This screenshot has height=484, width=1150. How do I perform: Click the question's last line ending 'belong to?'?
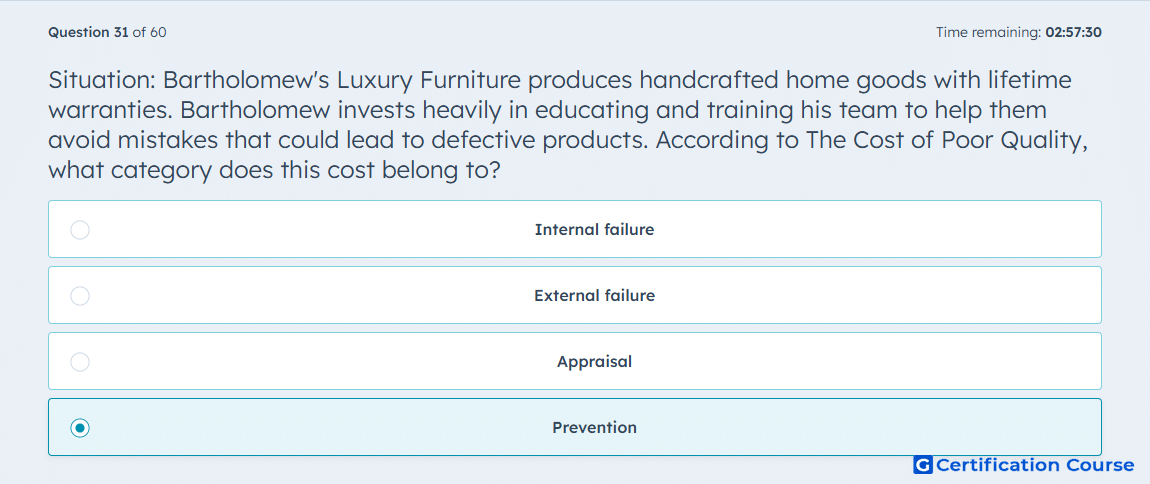pyautogui.click(x=274, y=172)
